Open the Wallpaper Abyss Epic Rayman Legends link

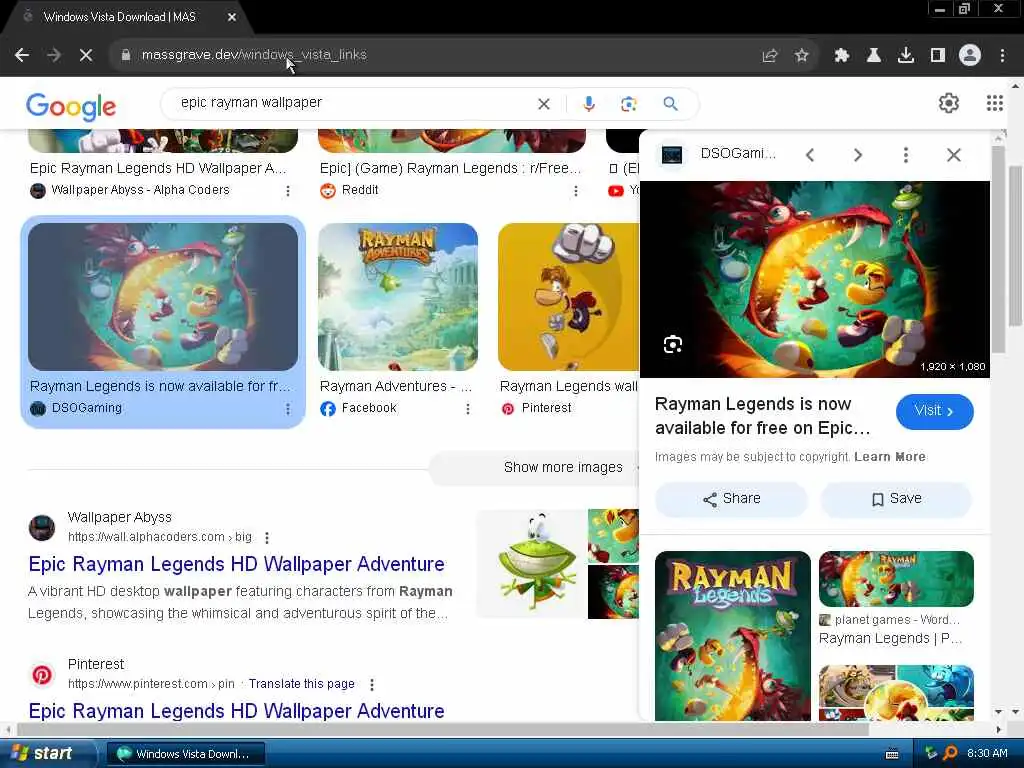click(236, 564)
